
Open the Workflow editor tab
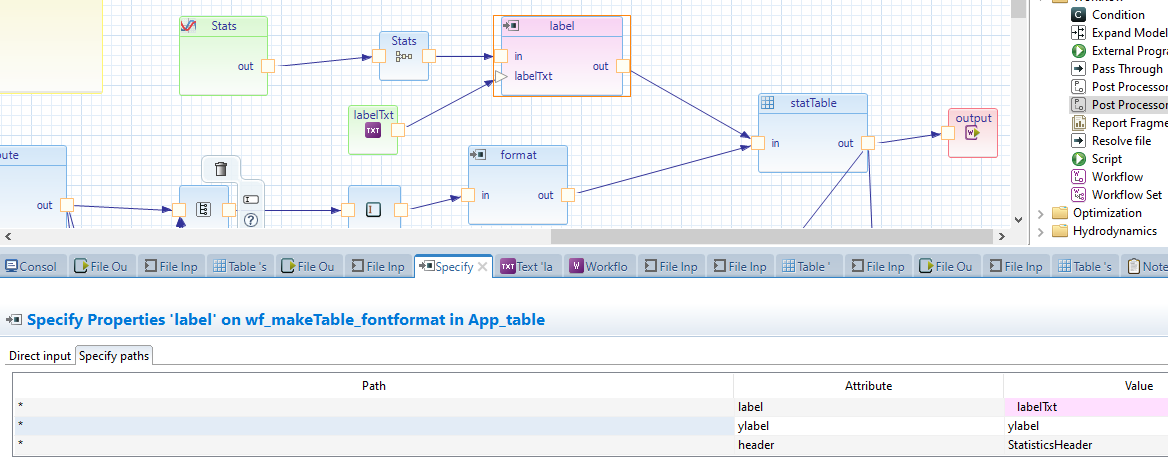598,267
